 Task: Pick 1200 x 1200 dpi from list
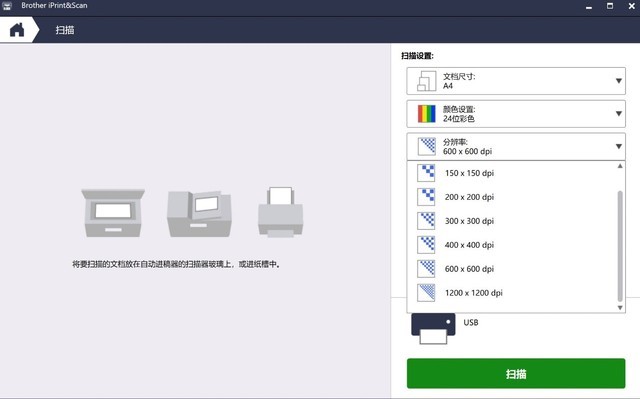click(513, 293)
